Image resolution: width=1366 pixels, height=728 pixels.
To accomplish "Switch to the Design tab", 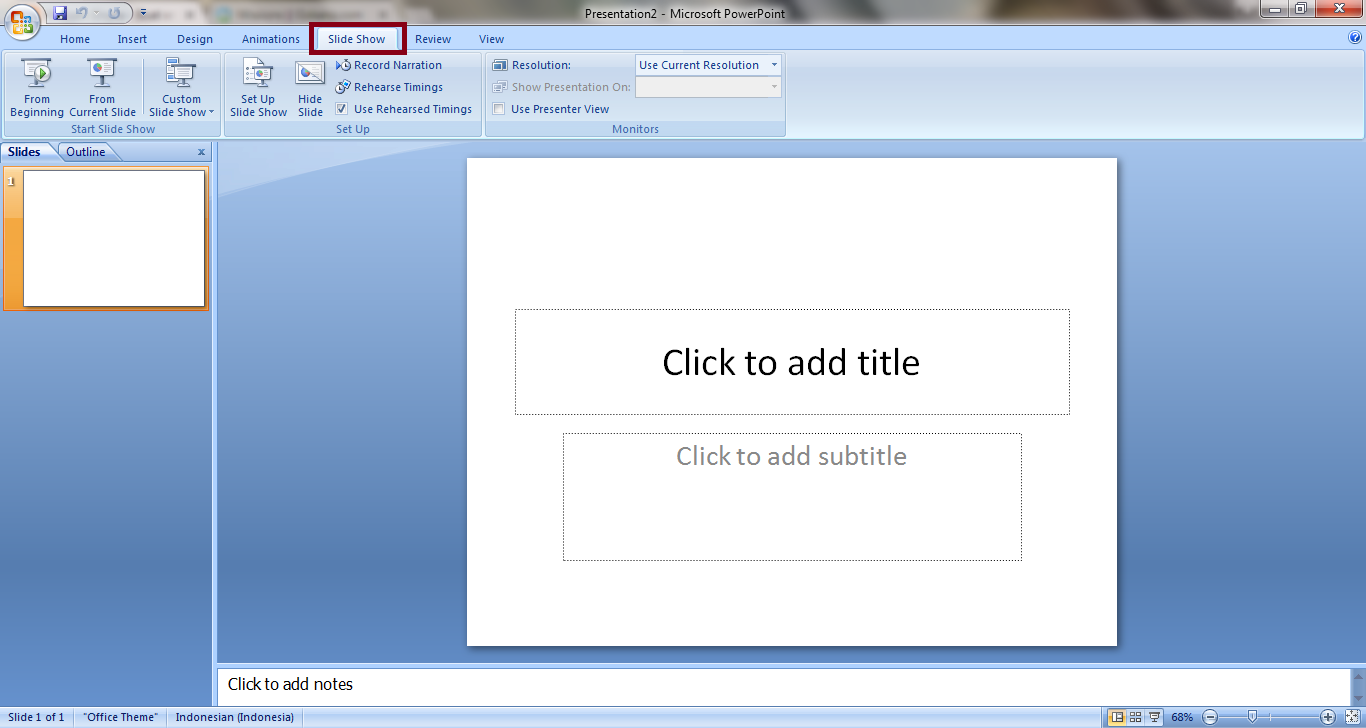I will (195, 39).
